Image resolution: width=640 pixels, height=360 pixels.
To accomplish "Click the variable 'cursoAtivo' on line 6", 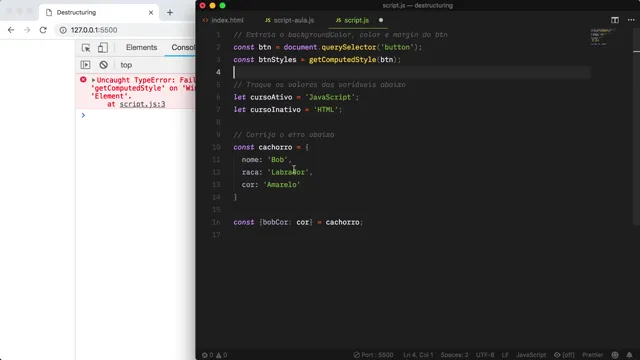I will point(271,97).
